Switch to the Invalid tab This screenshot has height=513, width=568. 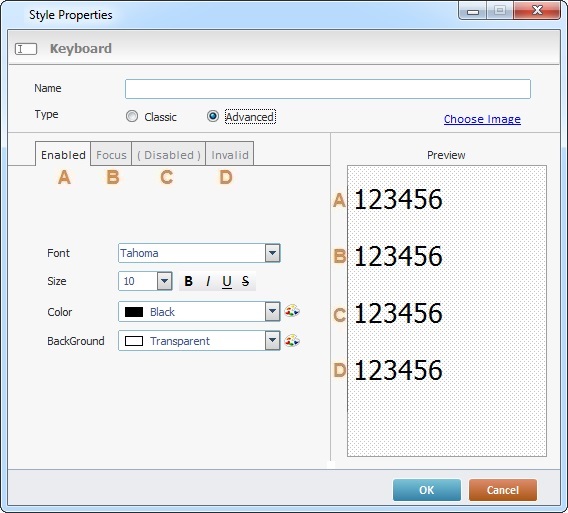(x=230, y=155)
